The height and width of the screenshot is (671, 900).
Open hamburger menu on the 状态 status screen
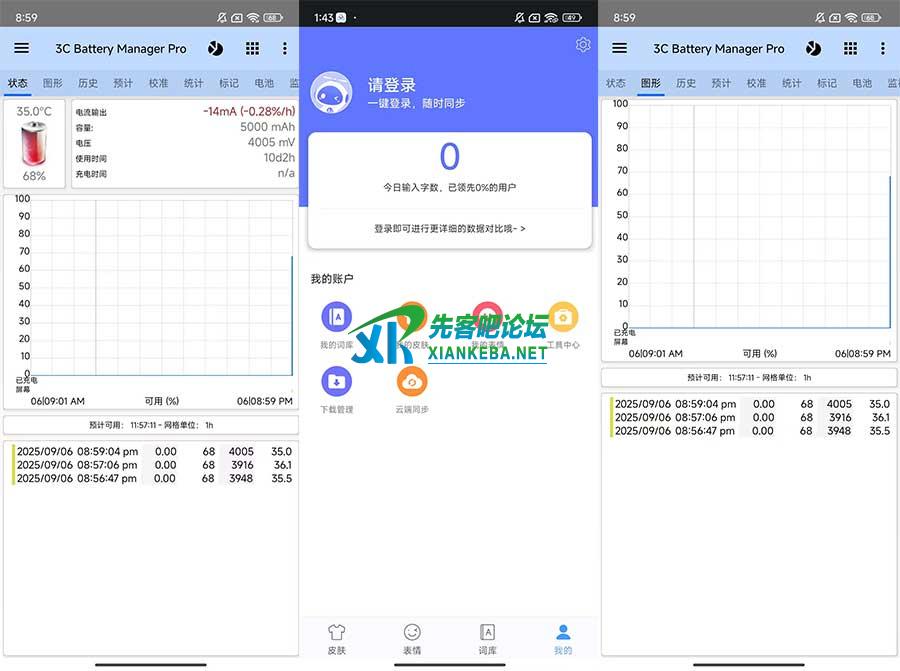tap(21, 48)
